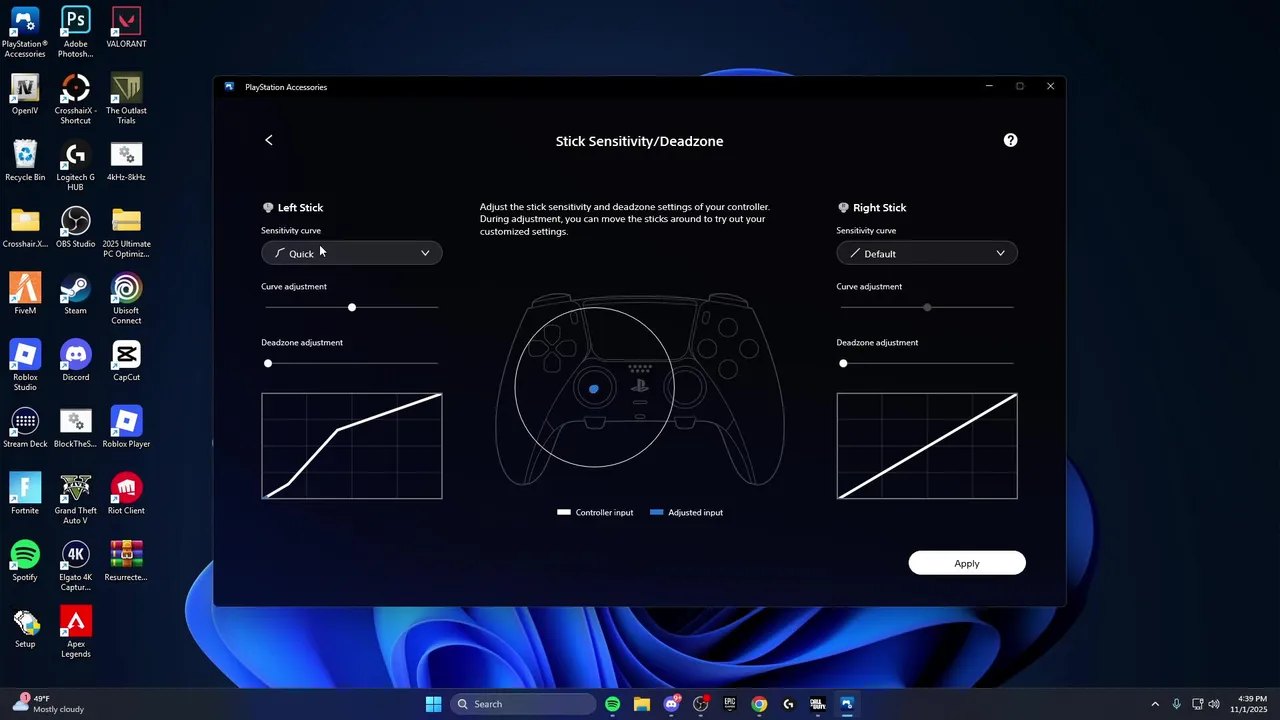Open Steam desktop icon
This screenshot has height=720, width=1280.
pyautogui.click(x=75, y=294)
